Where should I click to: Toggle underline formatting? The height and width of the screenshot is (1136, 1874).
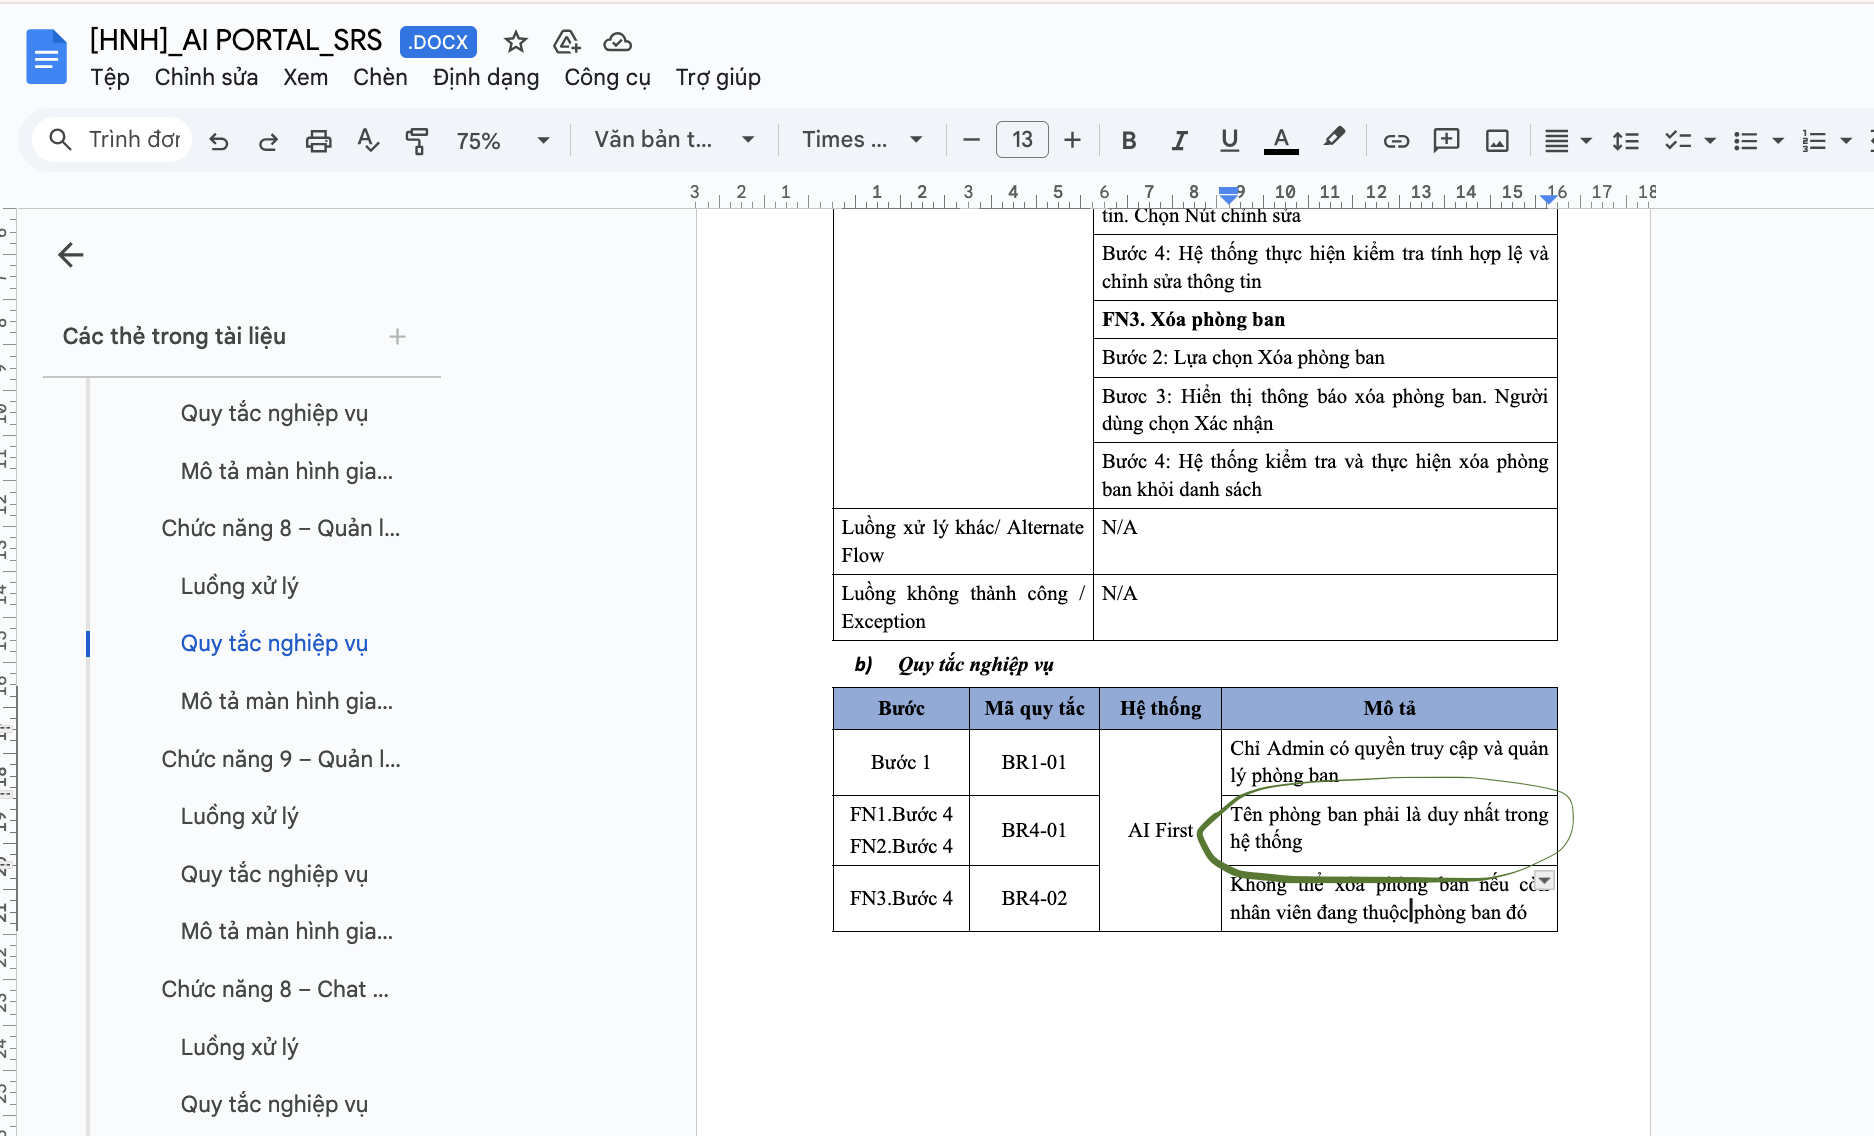(1229, 141)
